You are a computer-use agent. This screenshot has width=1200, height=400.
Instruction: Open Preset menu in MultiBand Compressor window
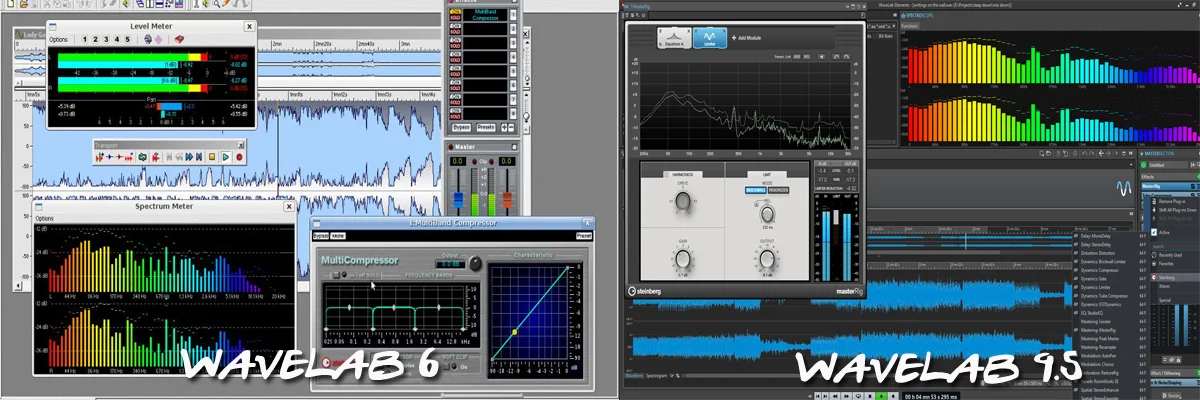tap(583, 235)
